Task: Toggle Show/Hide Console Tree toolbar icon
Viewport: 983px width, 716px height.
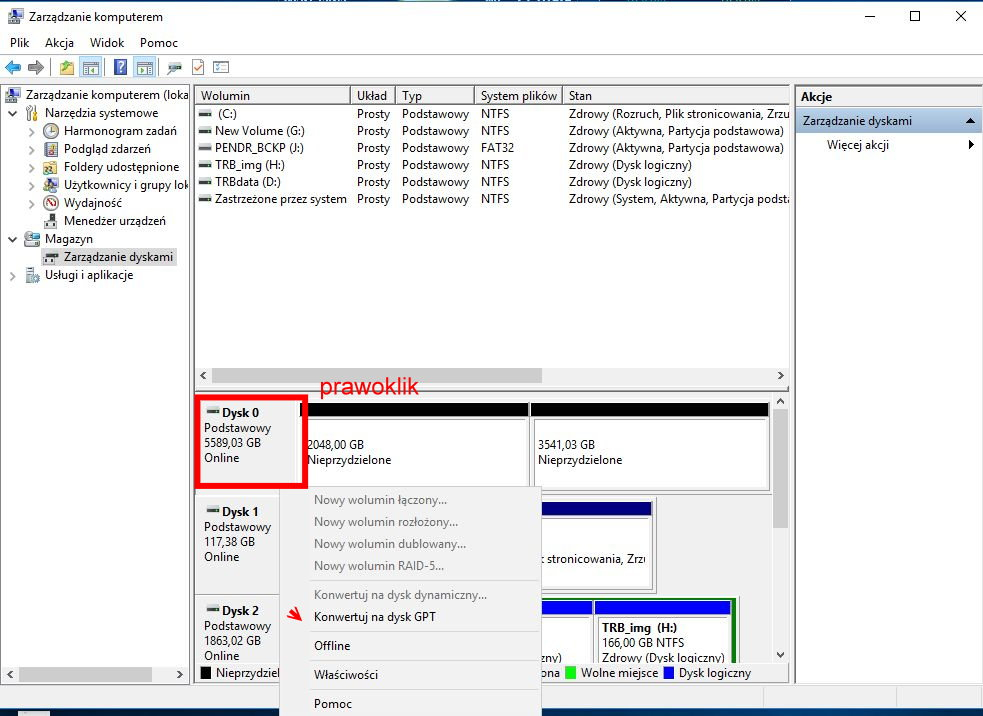Action: point(91,67)
